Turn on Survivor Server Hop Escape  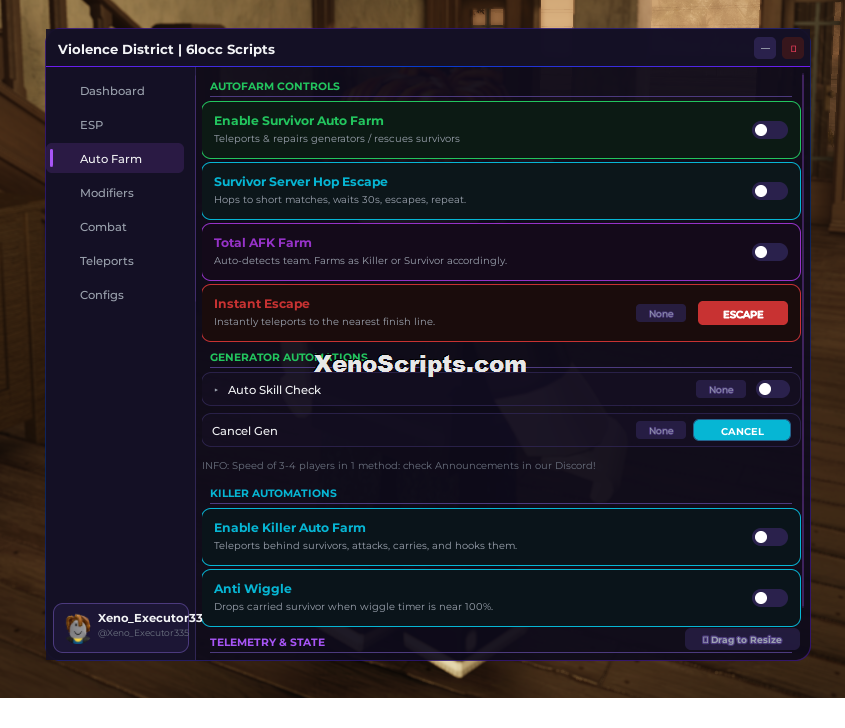pos(770,191)
